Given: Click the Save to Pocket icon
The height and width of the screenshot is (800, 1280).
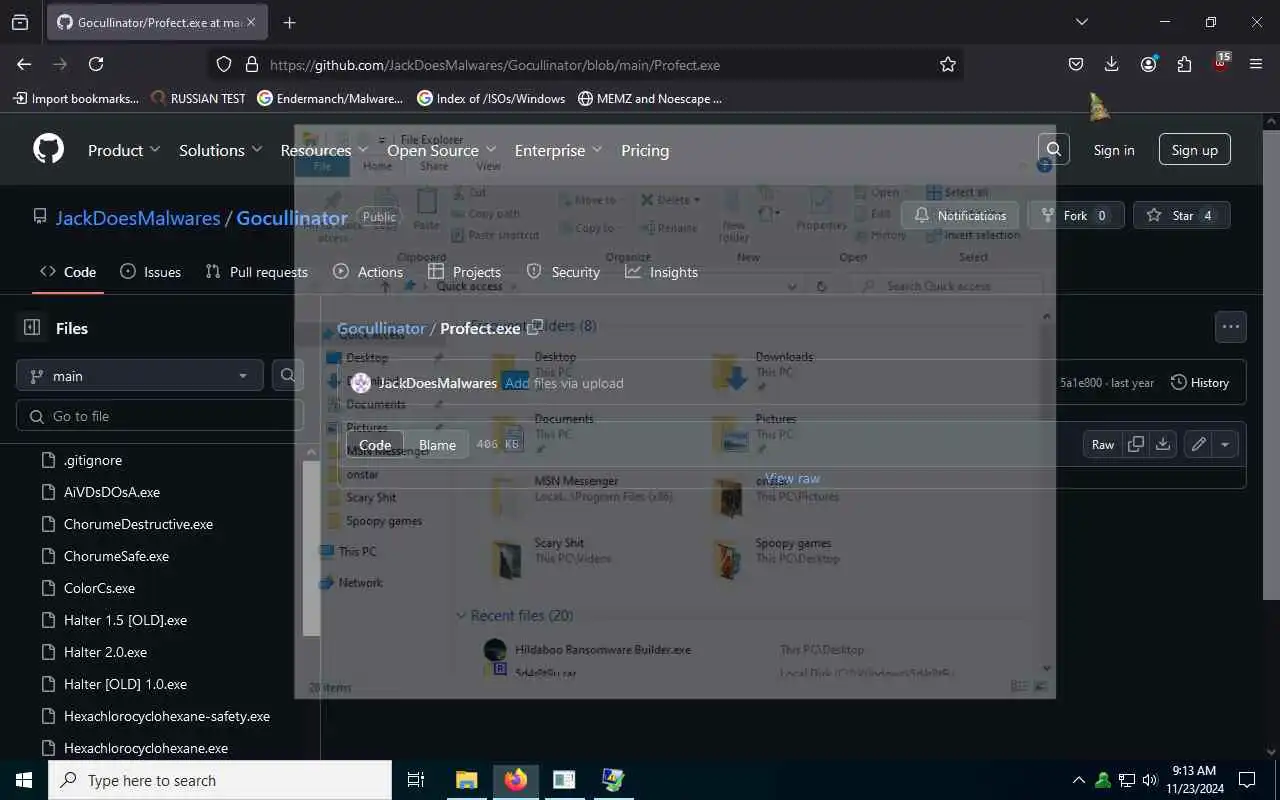Looking at the screenshot, I should coord(1076,64).
